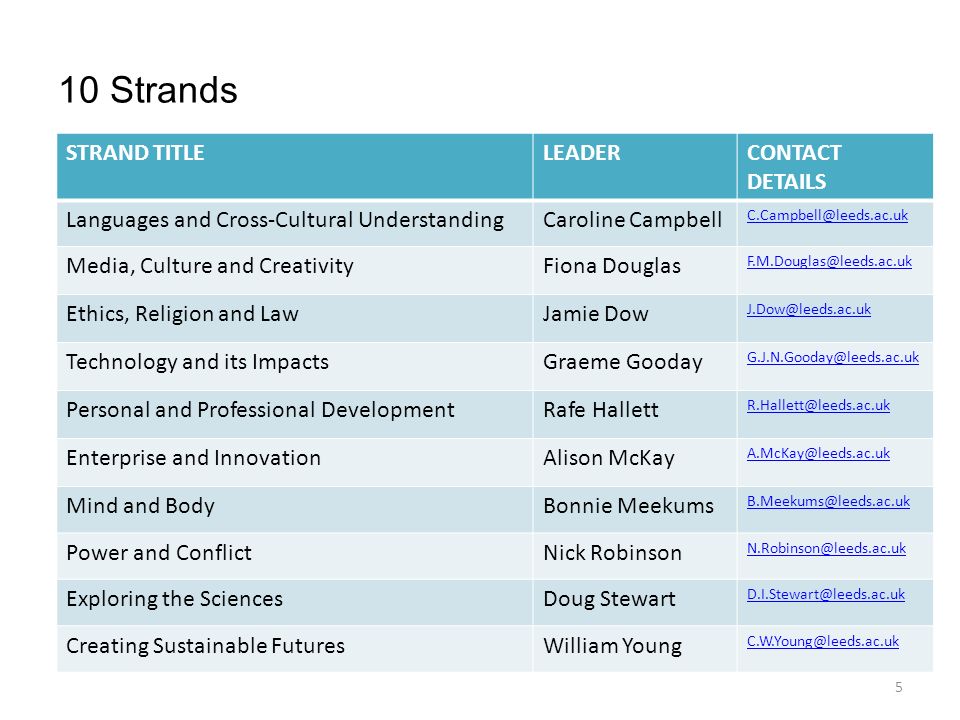Click the N.Robinson@leeds.ac.uk contact link
Viewport: 960px width, 720px height.
(x=826, y=549)
